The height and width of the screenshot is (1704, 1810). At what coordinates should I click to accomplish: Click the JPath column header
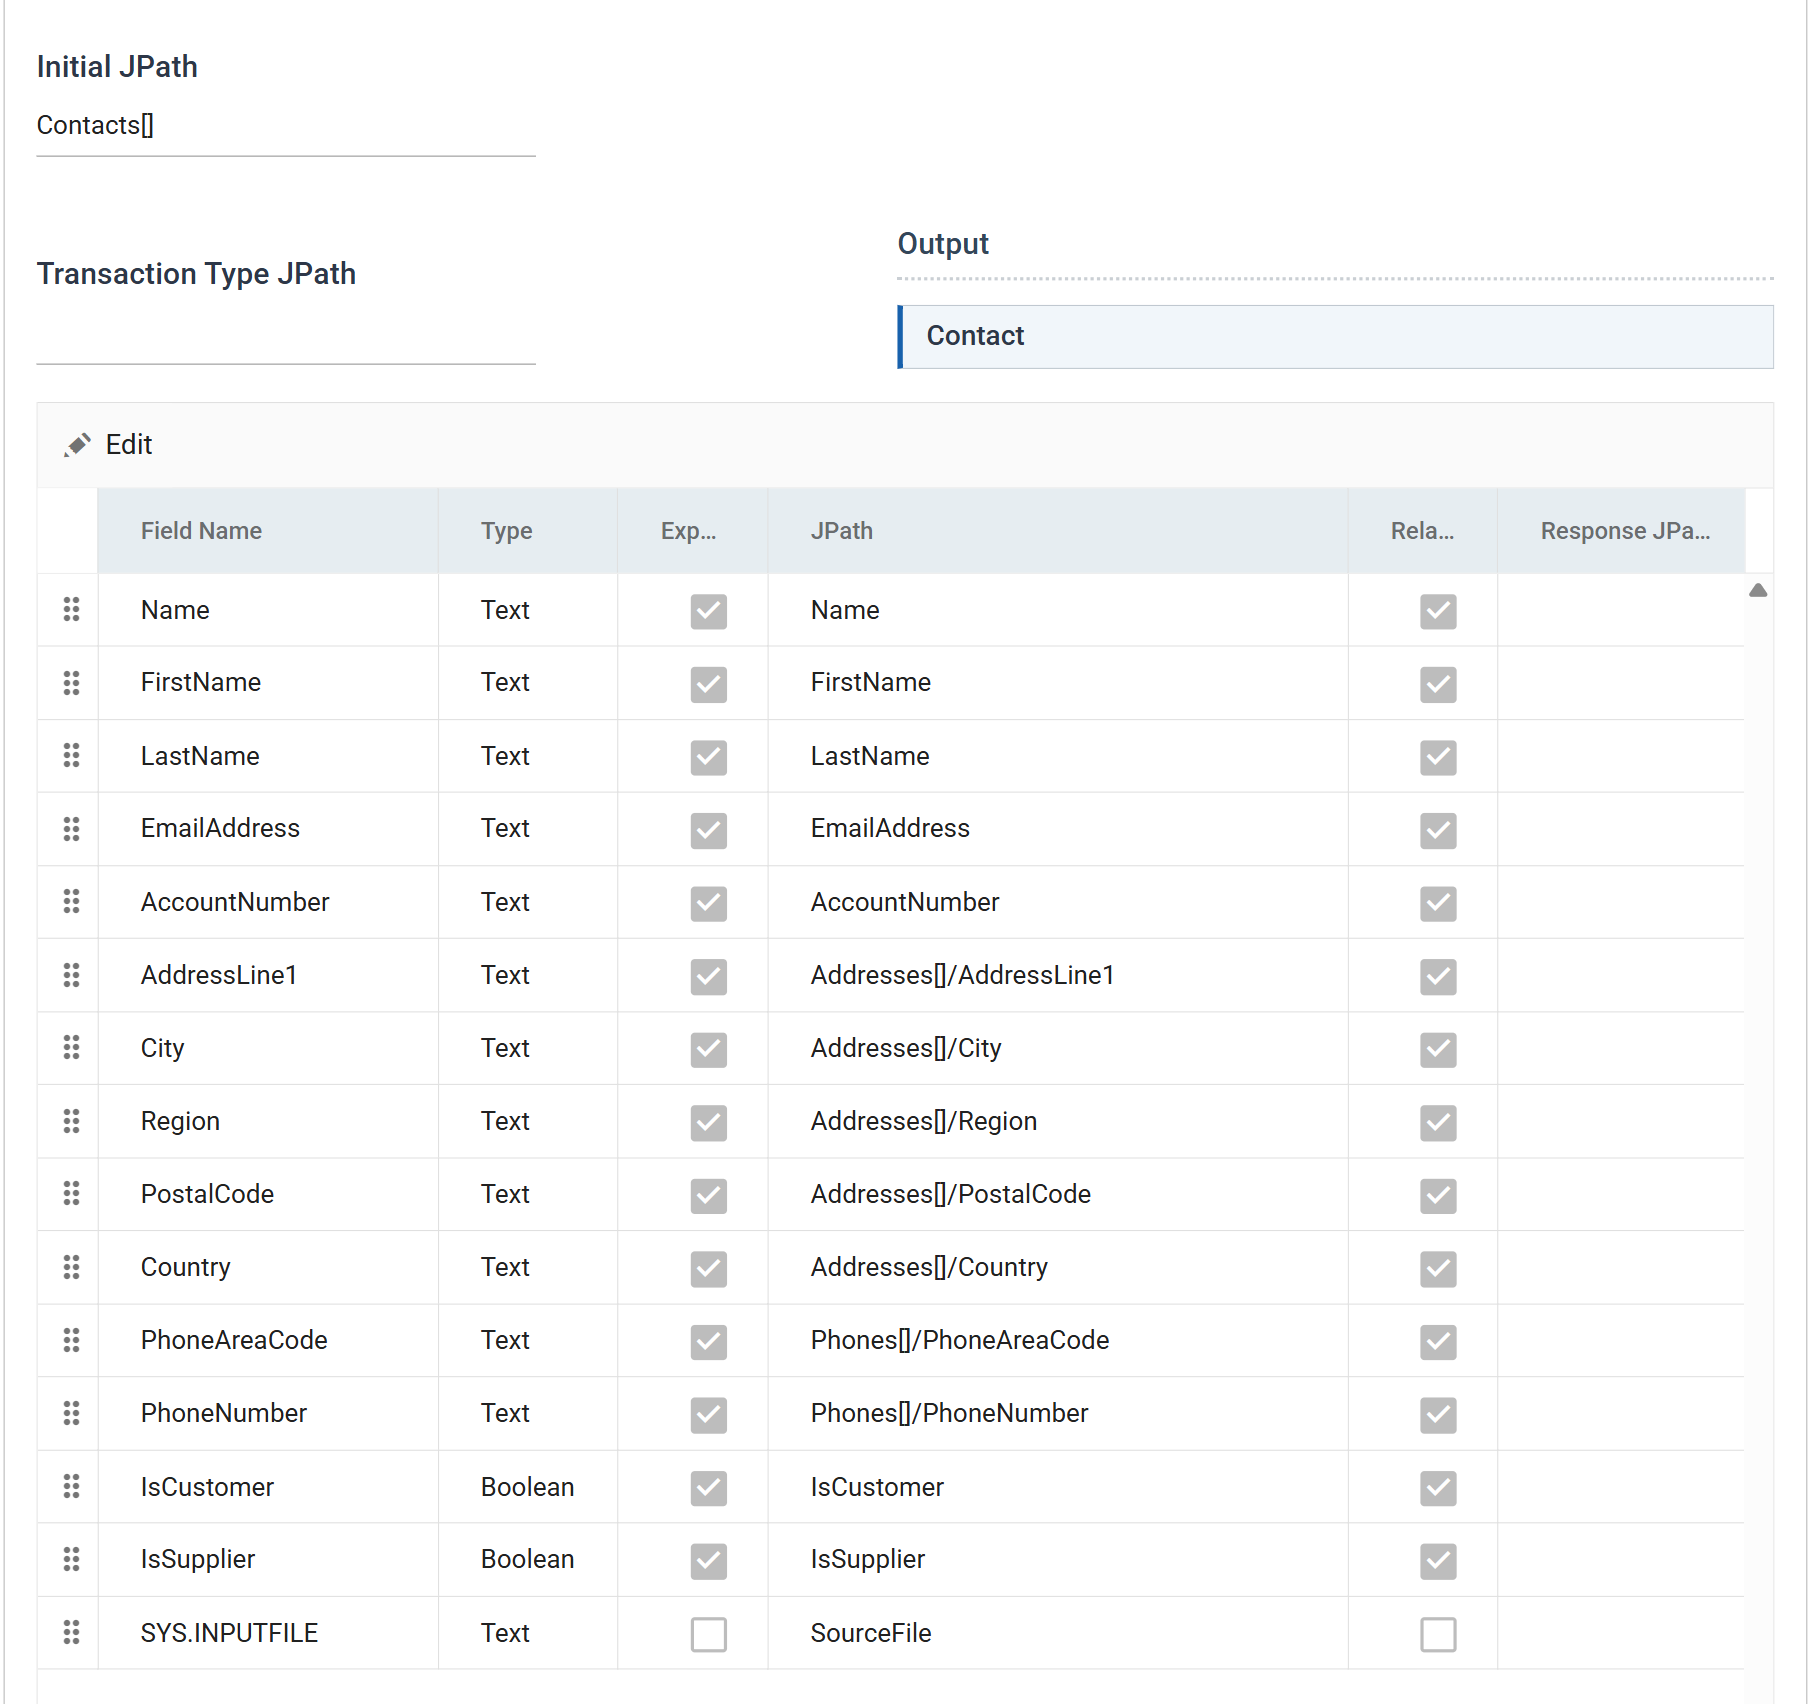point(1058,531)
